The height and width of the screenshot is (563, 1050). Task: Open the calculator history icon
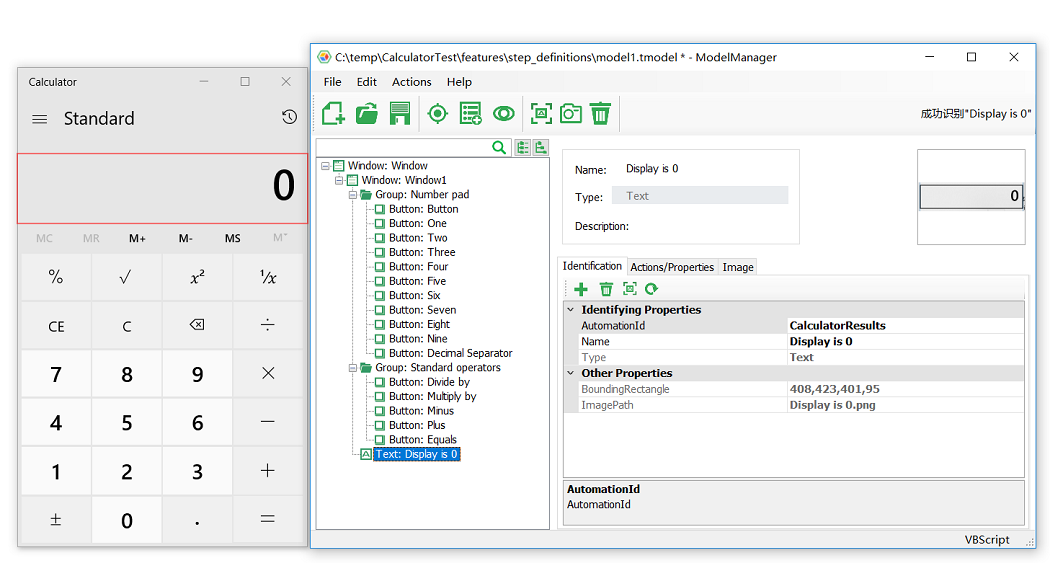pyautogui.click(x=289, y=118)
